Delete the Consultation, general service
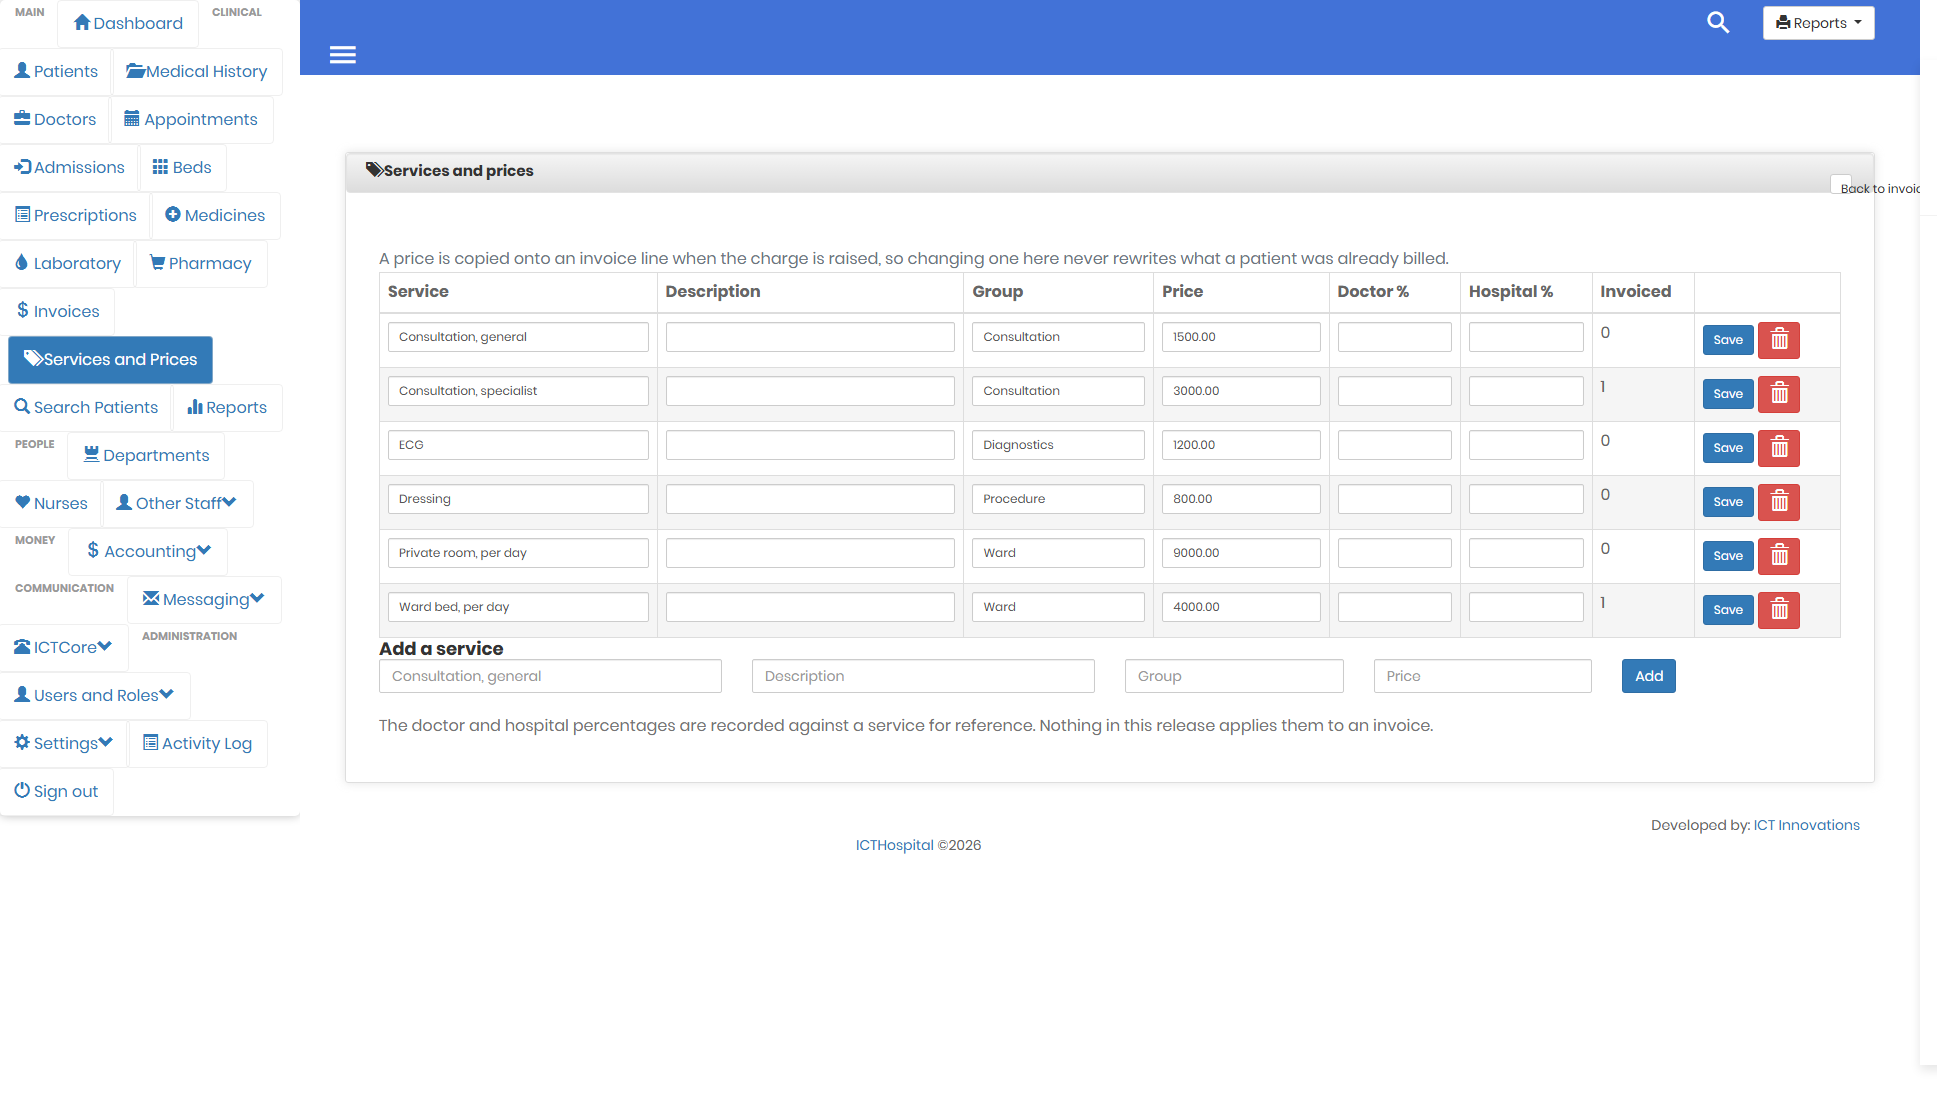The height and width of the screenshot is (1106, 1937). [1779, 340]
